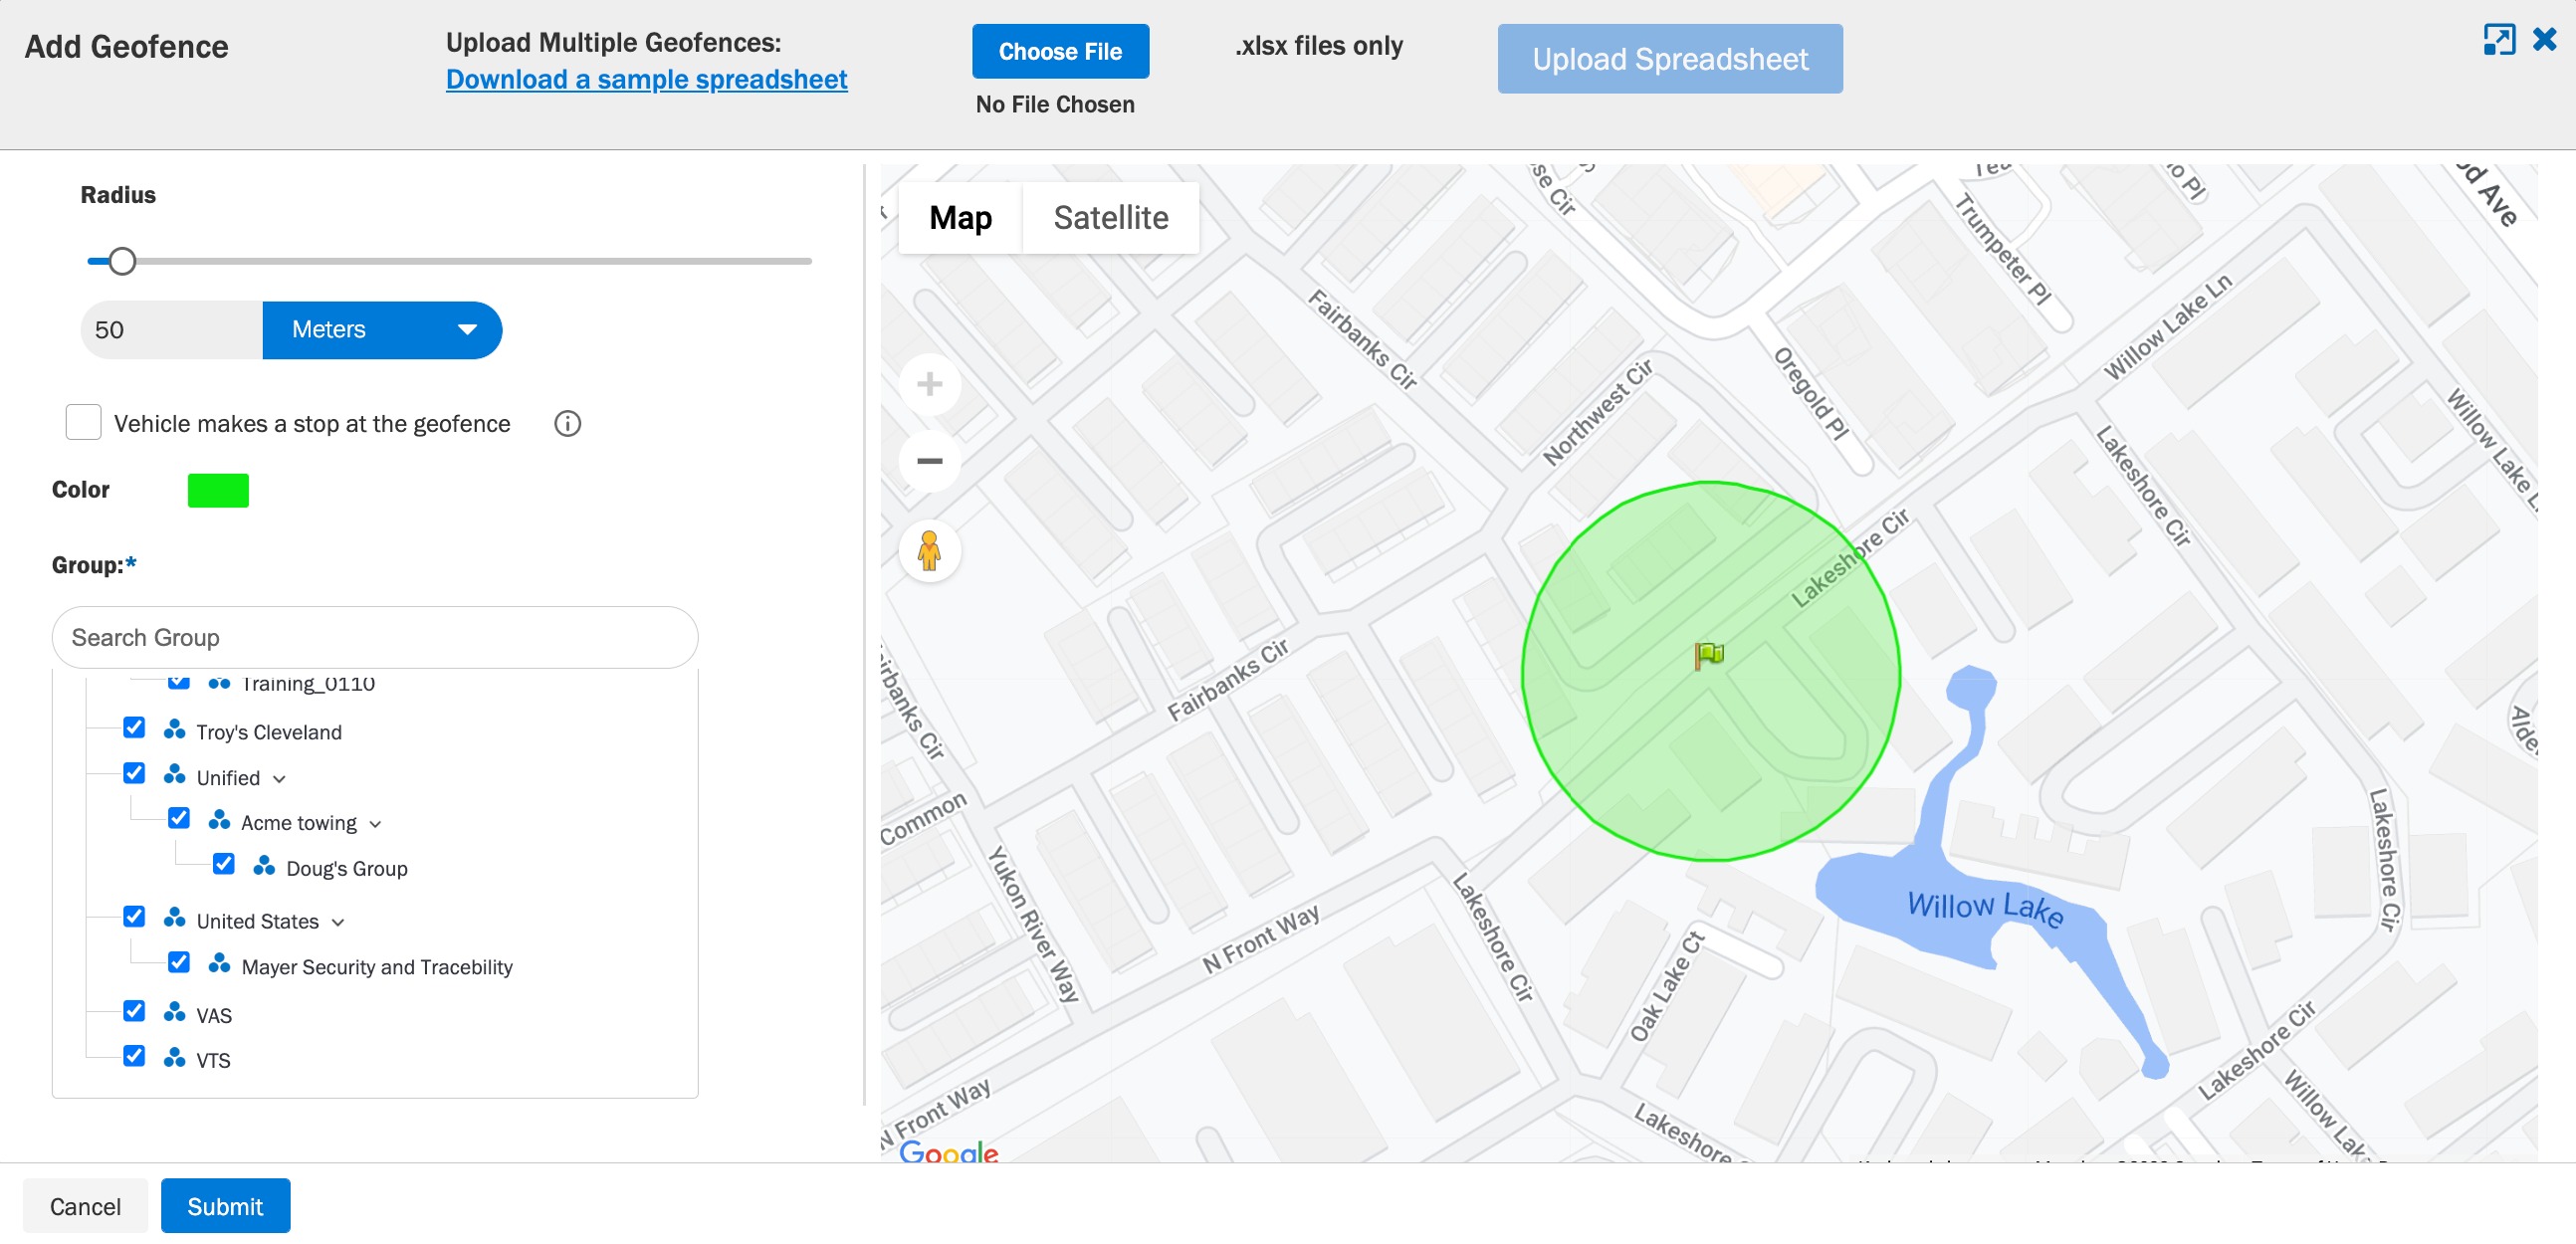This screenshot has width=2576, height=1244.
Task: Uncheck Mayer Security and Tracebility checkbox
Action: [179, 963]
